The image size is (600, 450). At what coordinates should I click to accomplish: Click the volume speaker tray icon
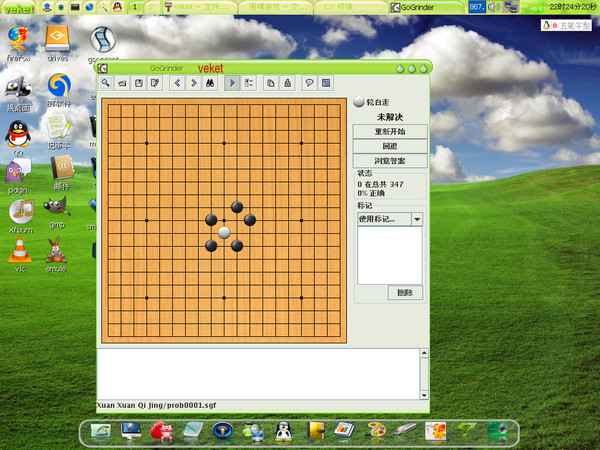(492, 7)
